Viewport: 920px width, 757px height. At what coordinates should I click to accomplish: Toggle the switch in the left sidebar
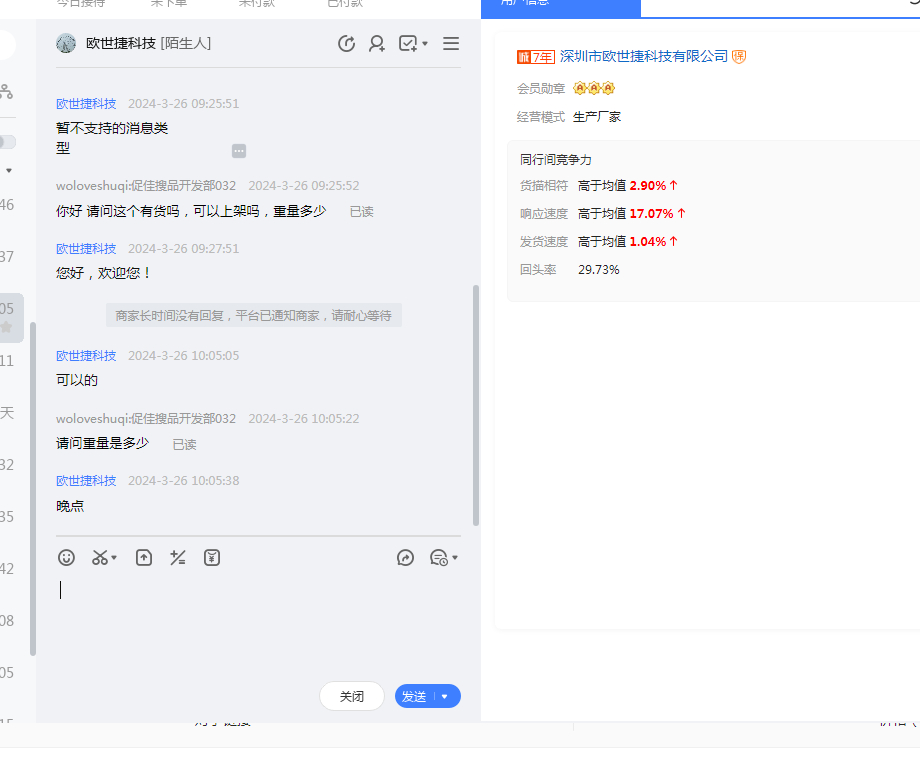click(x=6, y=142)
